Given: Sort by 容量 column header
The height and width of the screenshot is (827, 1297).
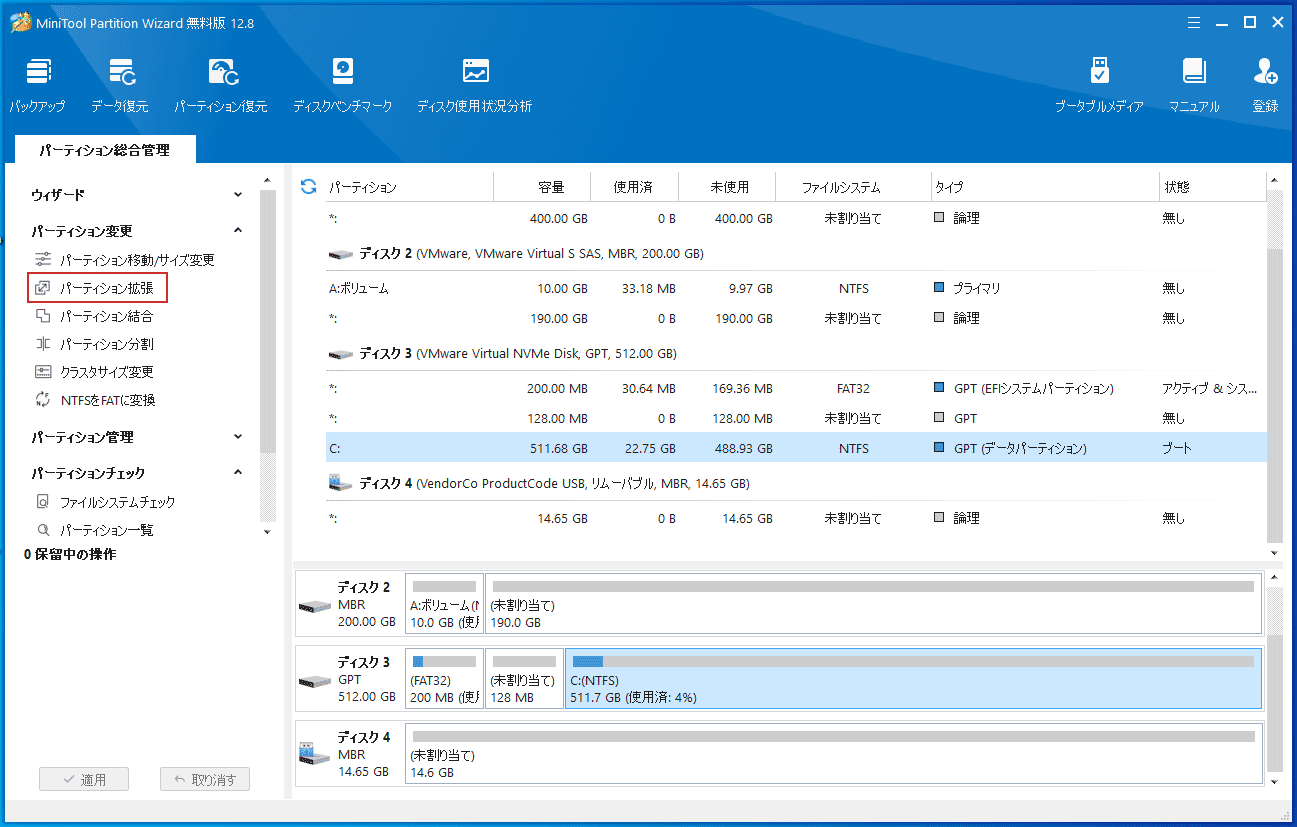Looking at the screenshot, I should [541, 187].
